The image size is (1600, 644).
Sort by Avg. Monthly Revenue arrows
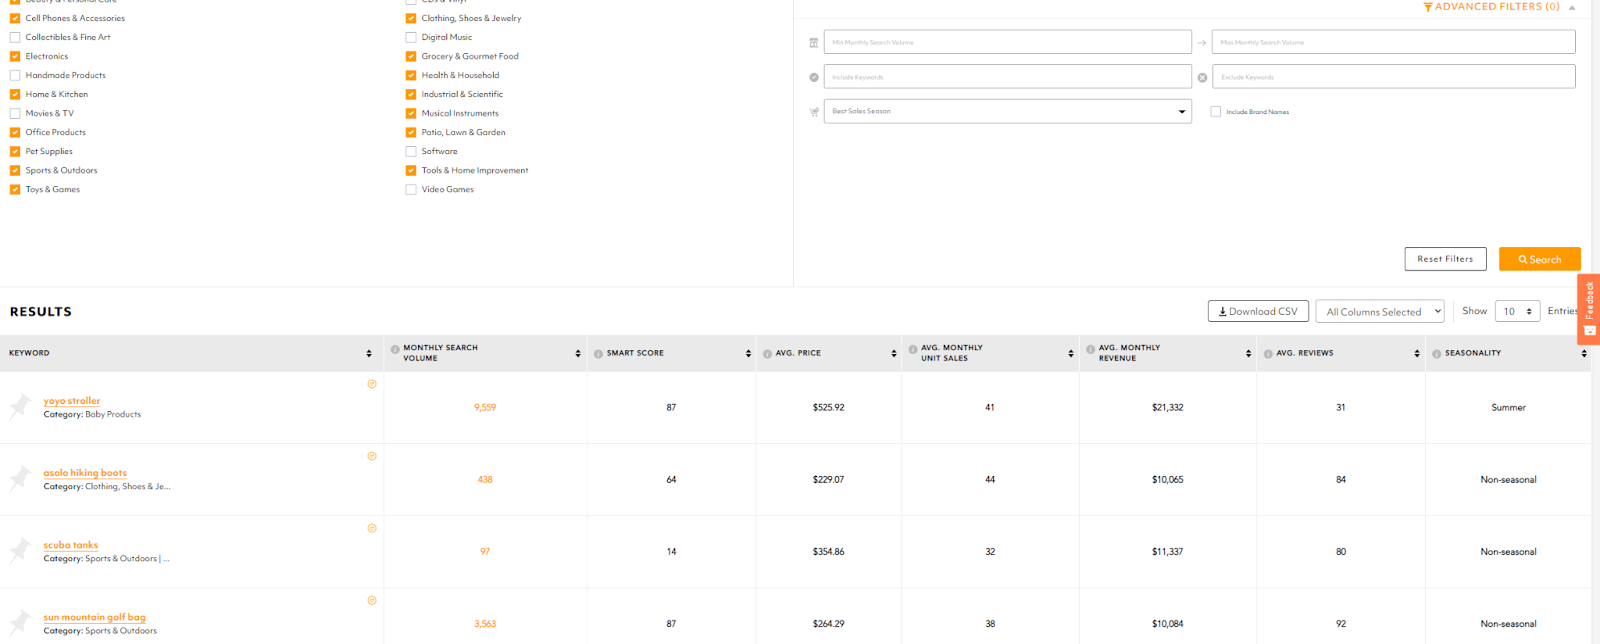tap(1248, 353)
